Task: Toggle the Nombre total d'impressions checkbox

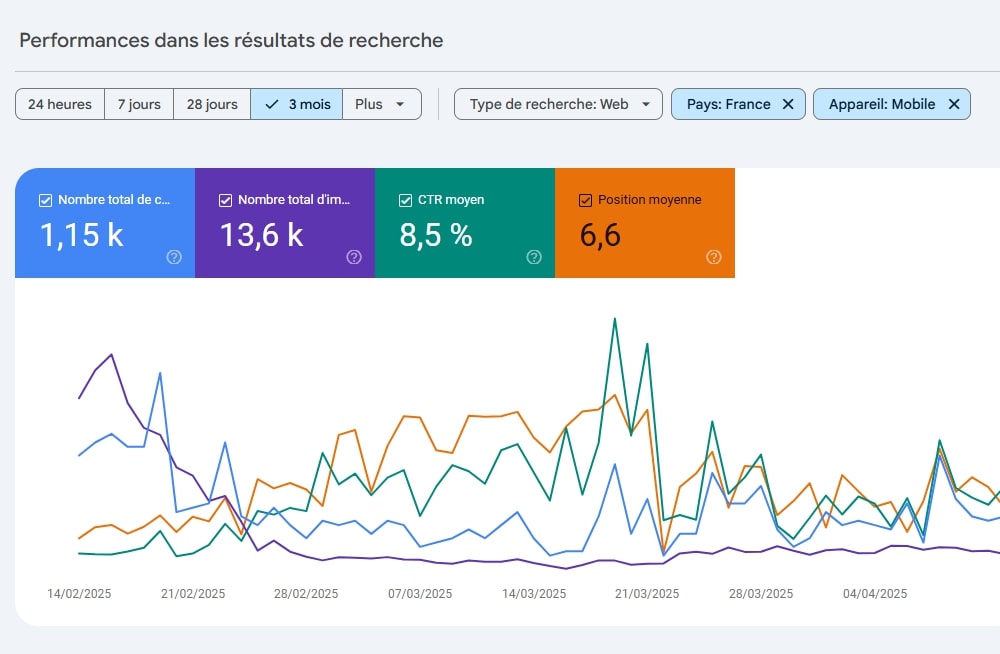Action: coord(225,200)
